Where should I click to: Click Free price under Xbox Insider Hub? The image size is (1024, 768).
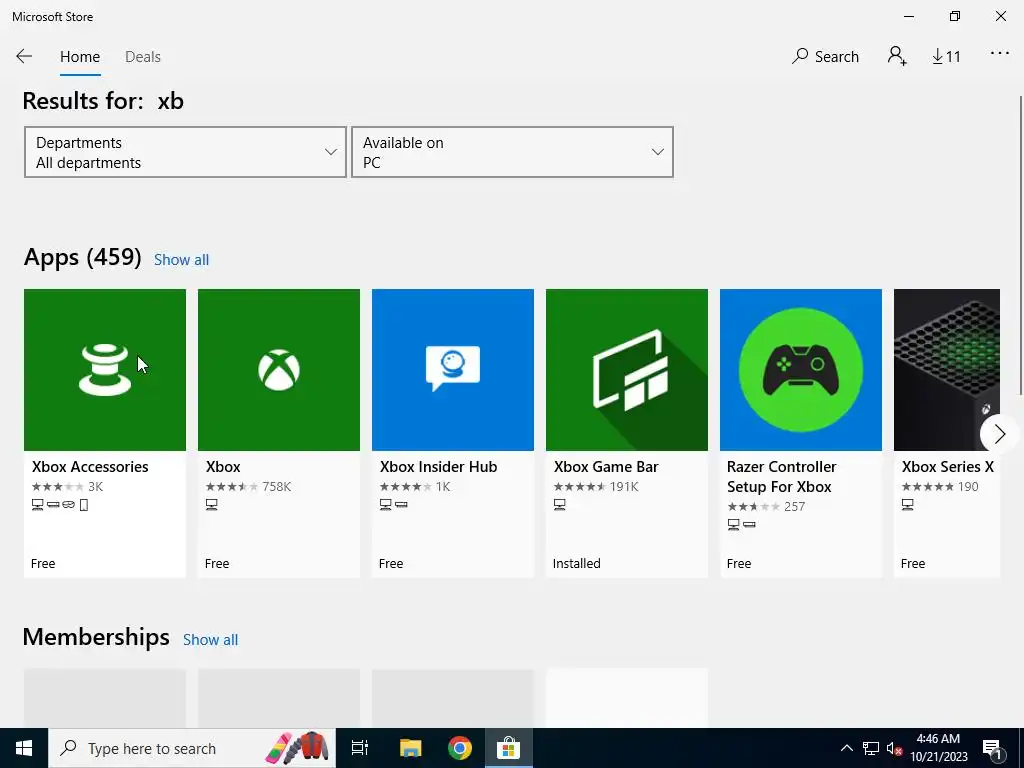(391, 564)
